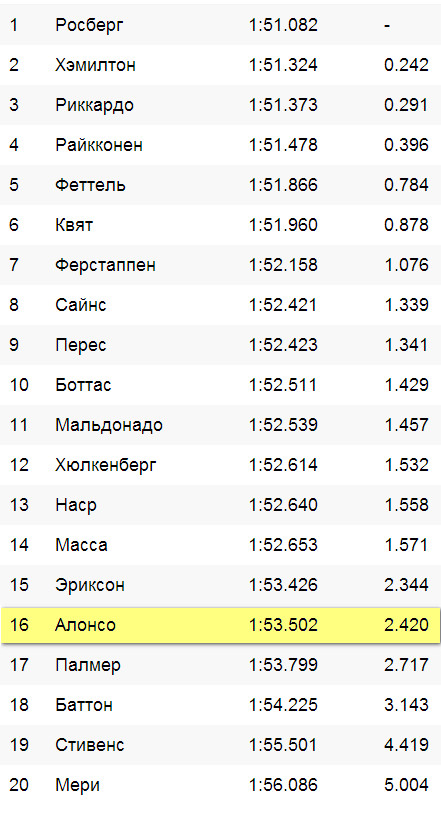
Task: Select Баттон lap time 1:54.225
Action: tap(283, 705)
